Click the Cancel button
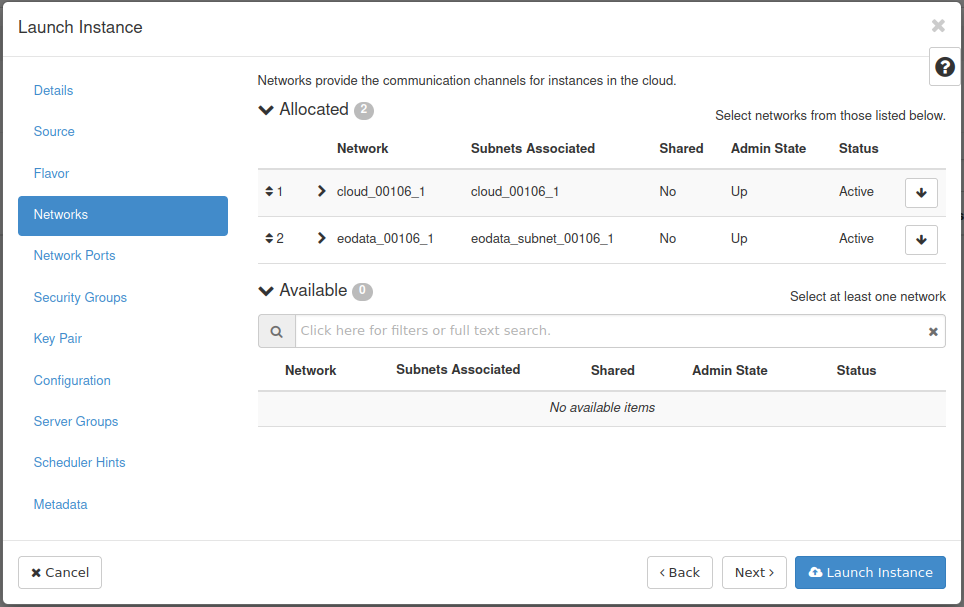 click(60, 572)
